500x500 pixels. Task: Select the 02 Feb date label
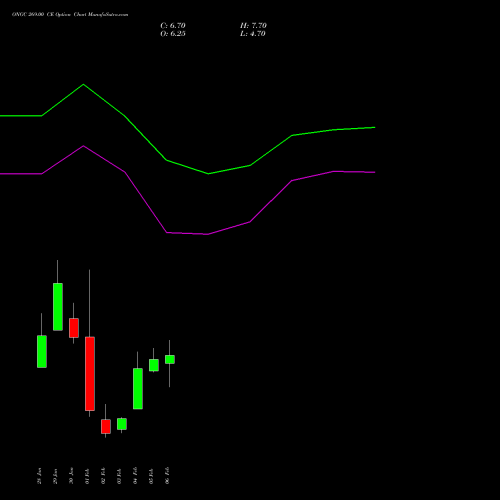click(x=103, y=476)
